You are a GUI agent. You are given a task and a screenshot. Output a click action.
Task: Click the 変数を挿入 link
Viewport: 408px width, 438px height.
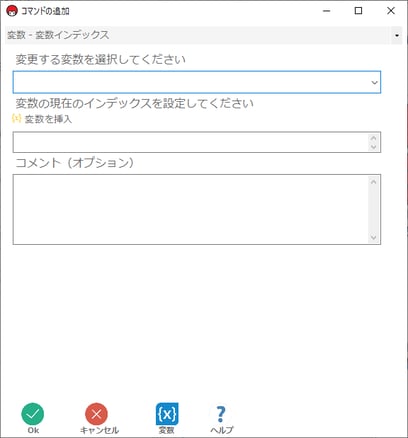click(x=48, y=119)
